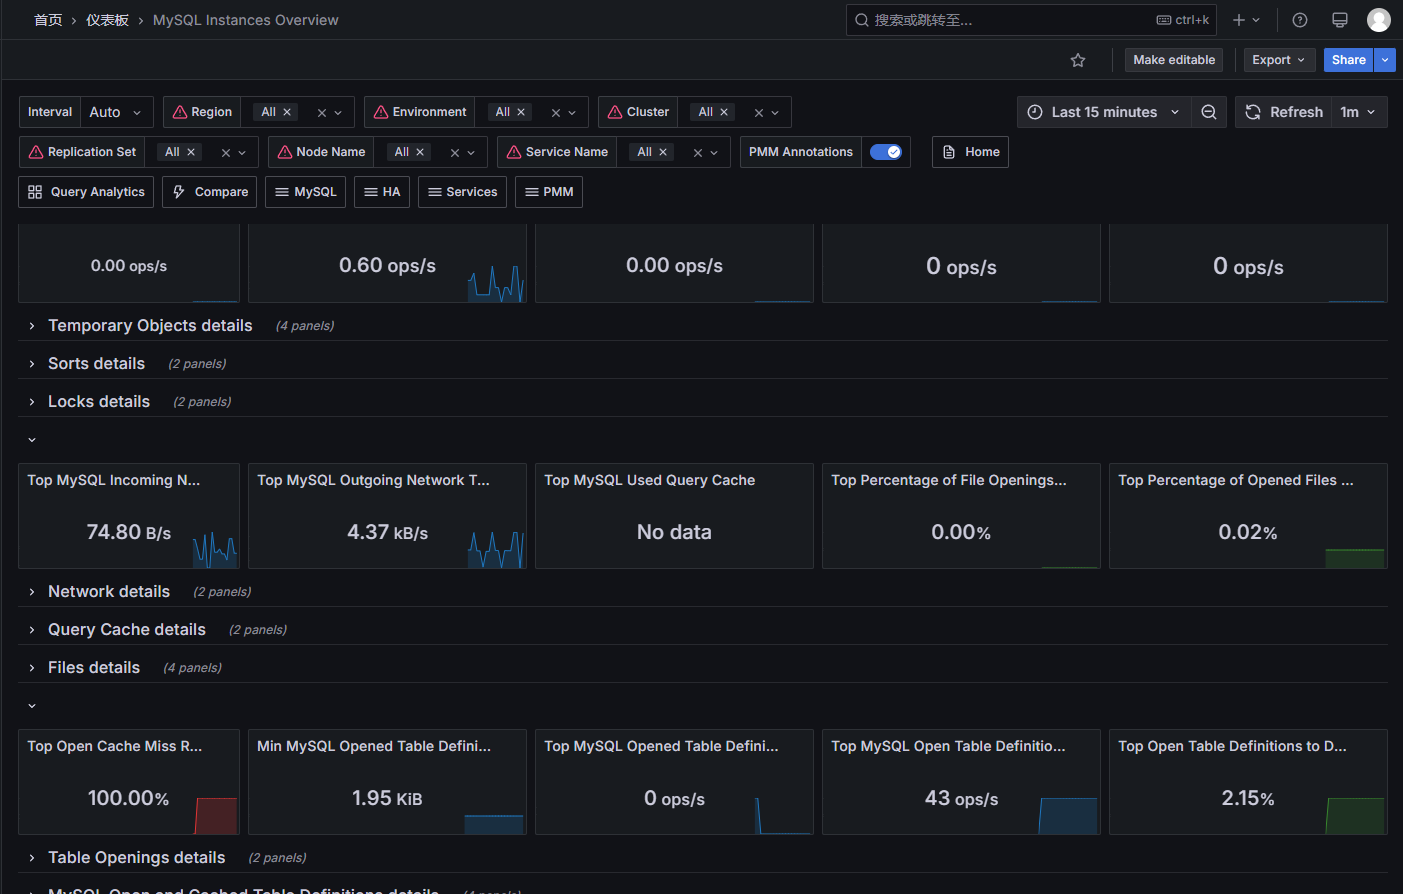
Task: Clear the Cluster variable value
Action: 759,113
